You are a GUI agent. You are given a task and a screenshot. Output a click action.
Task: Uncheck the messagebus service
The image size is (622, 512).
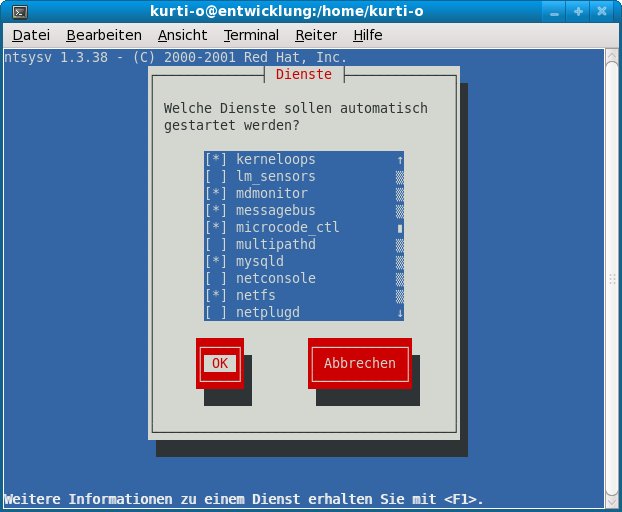216,211
